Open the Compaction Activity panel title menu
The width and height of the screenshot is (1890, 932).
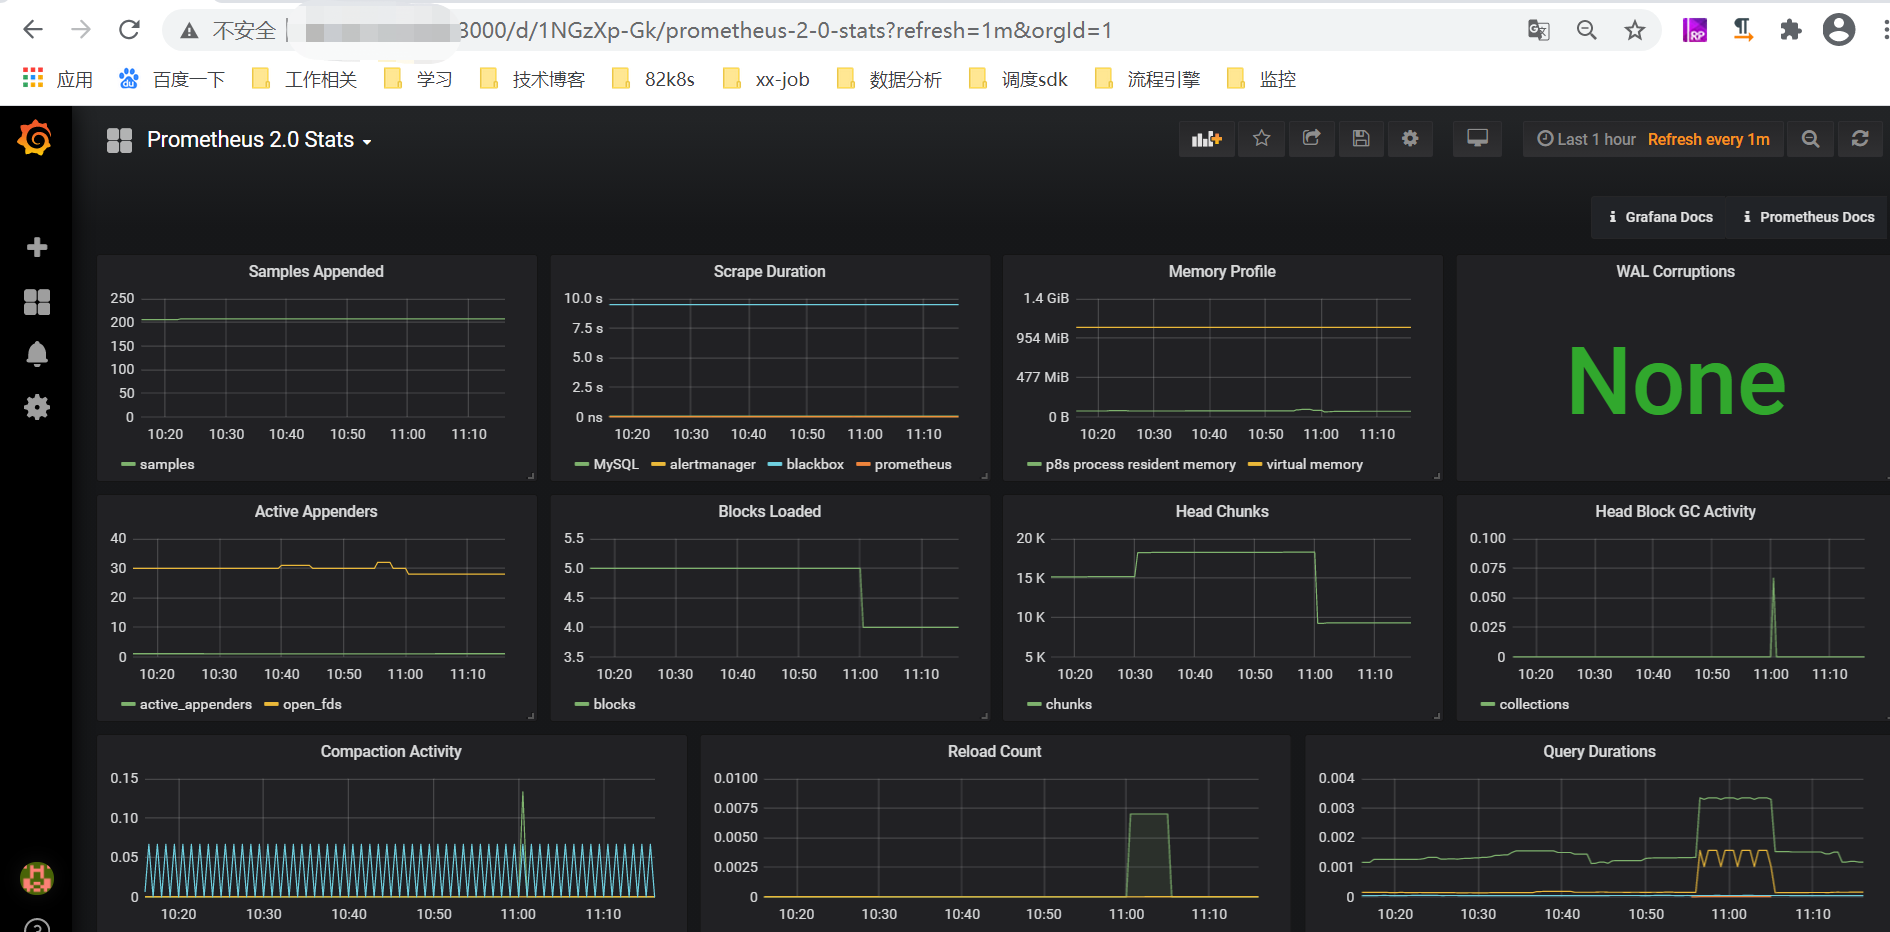[391, 751]
